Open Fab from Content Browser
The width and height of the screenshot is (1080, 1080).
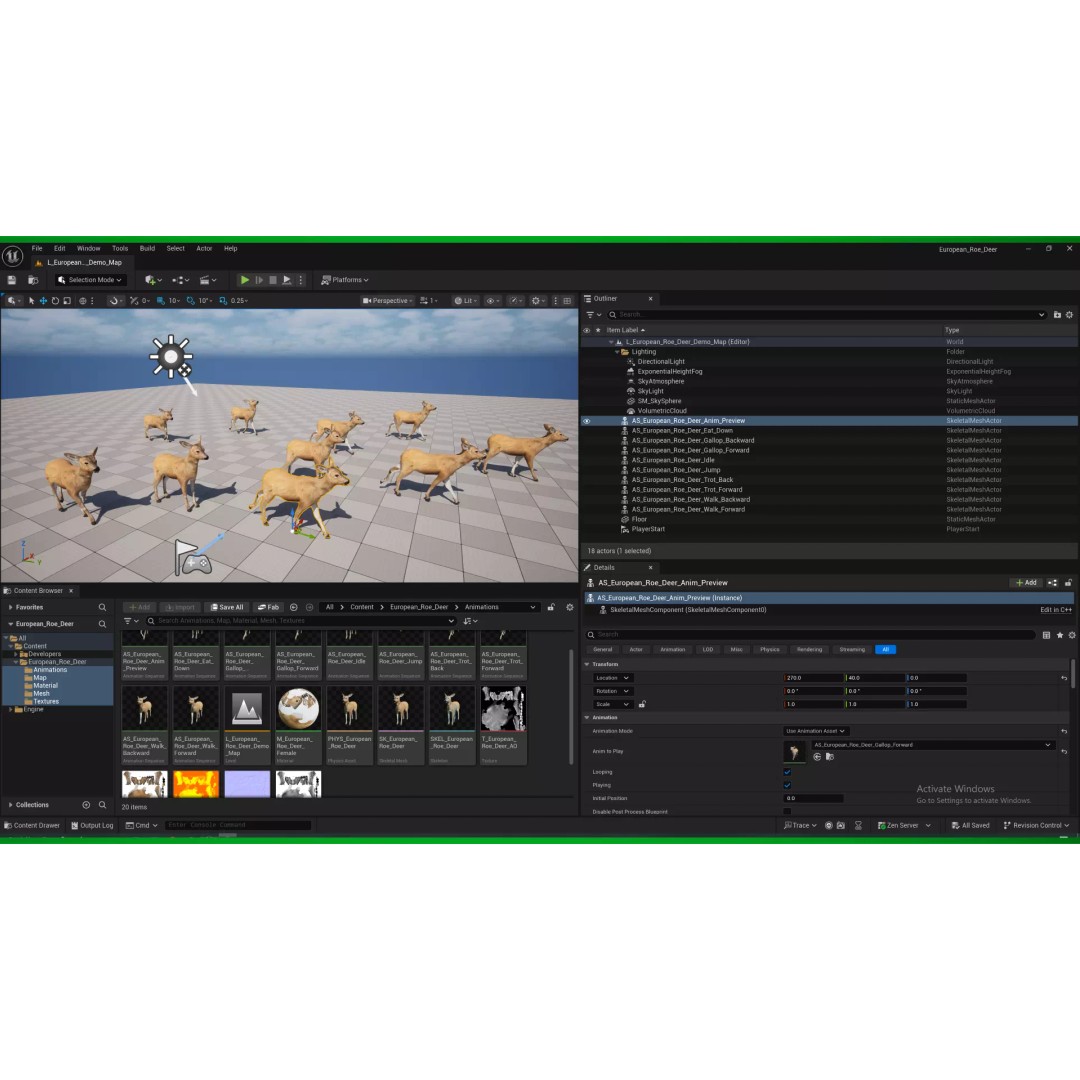tap(269, 608)
